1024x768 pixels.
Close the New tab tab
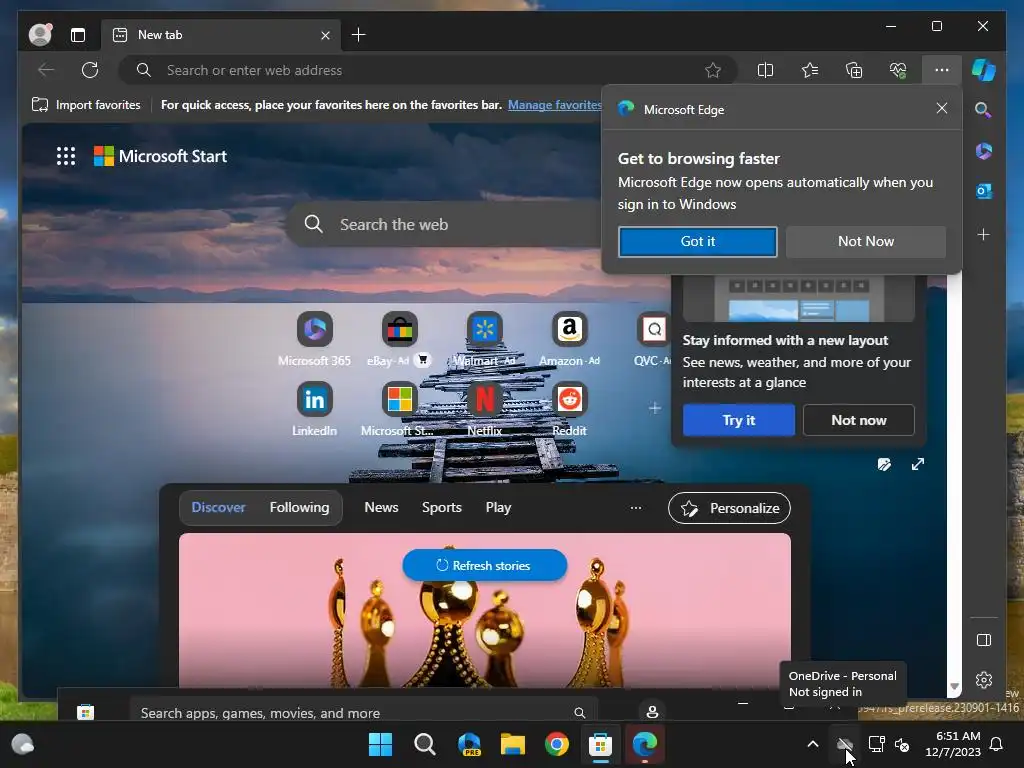325,35
